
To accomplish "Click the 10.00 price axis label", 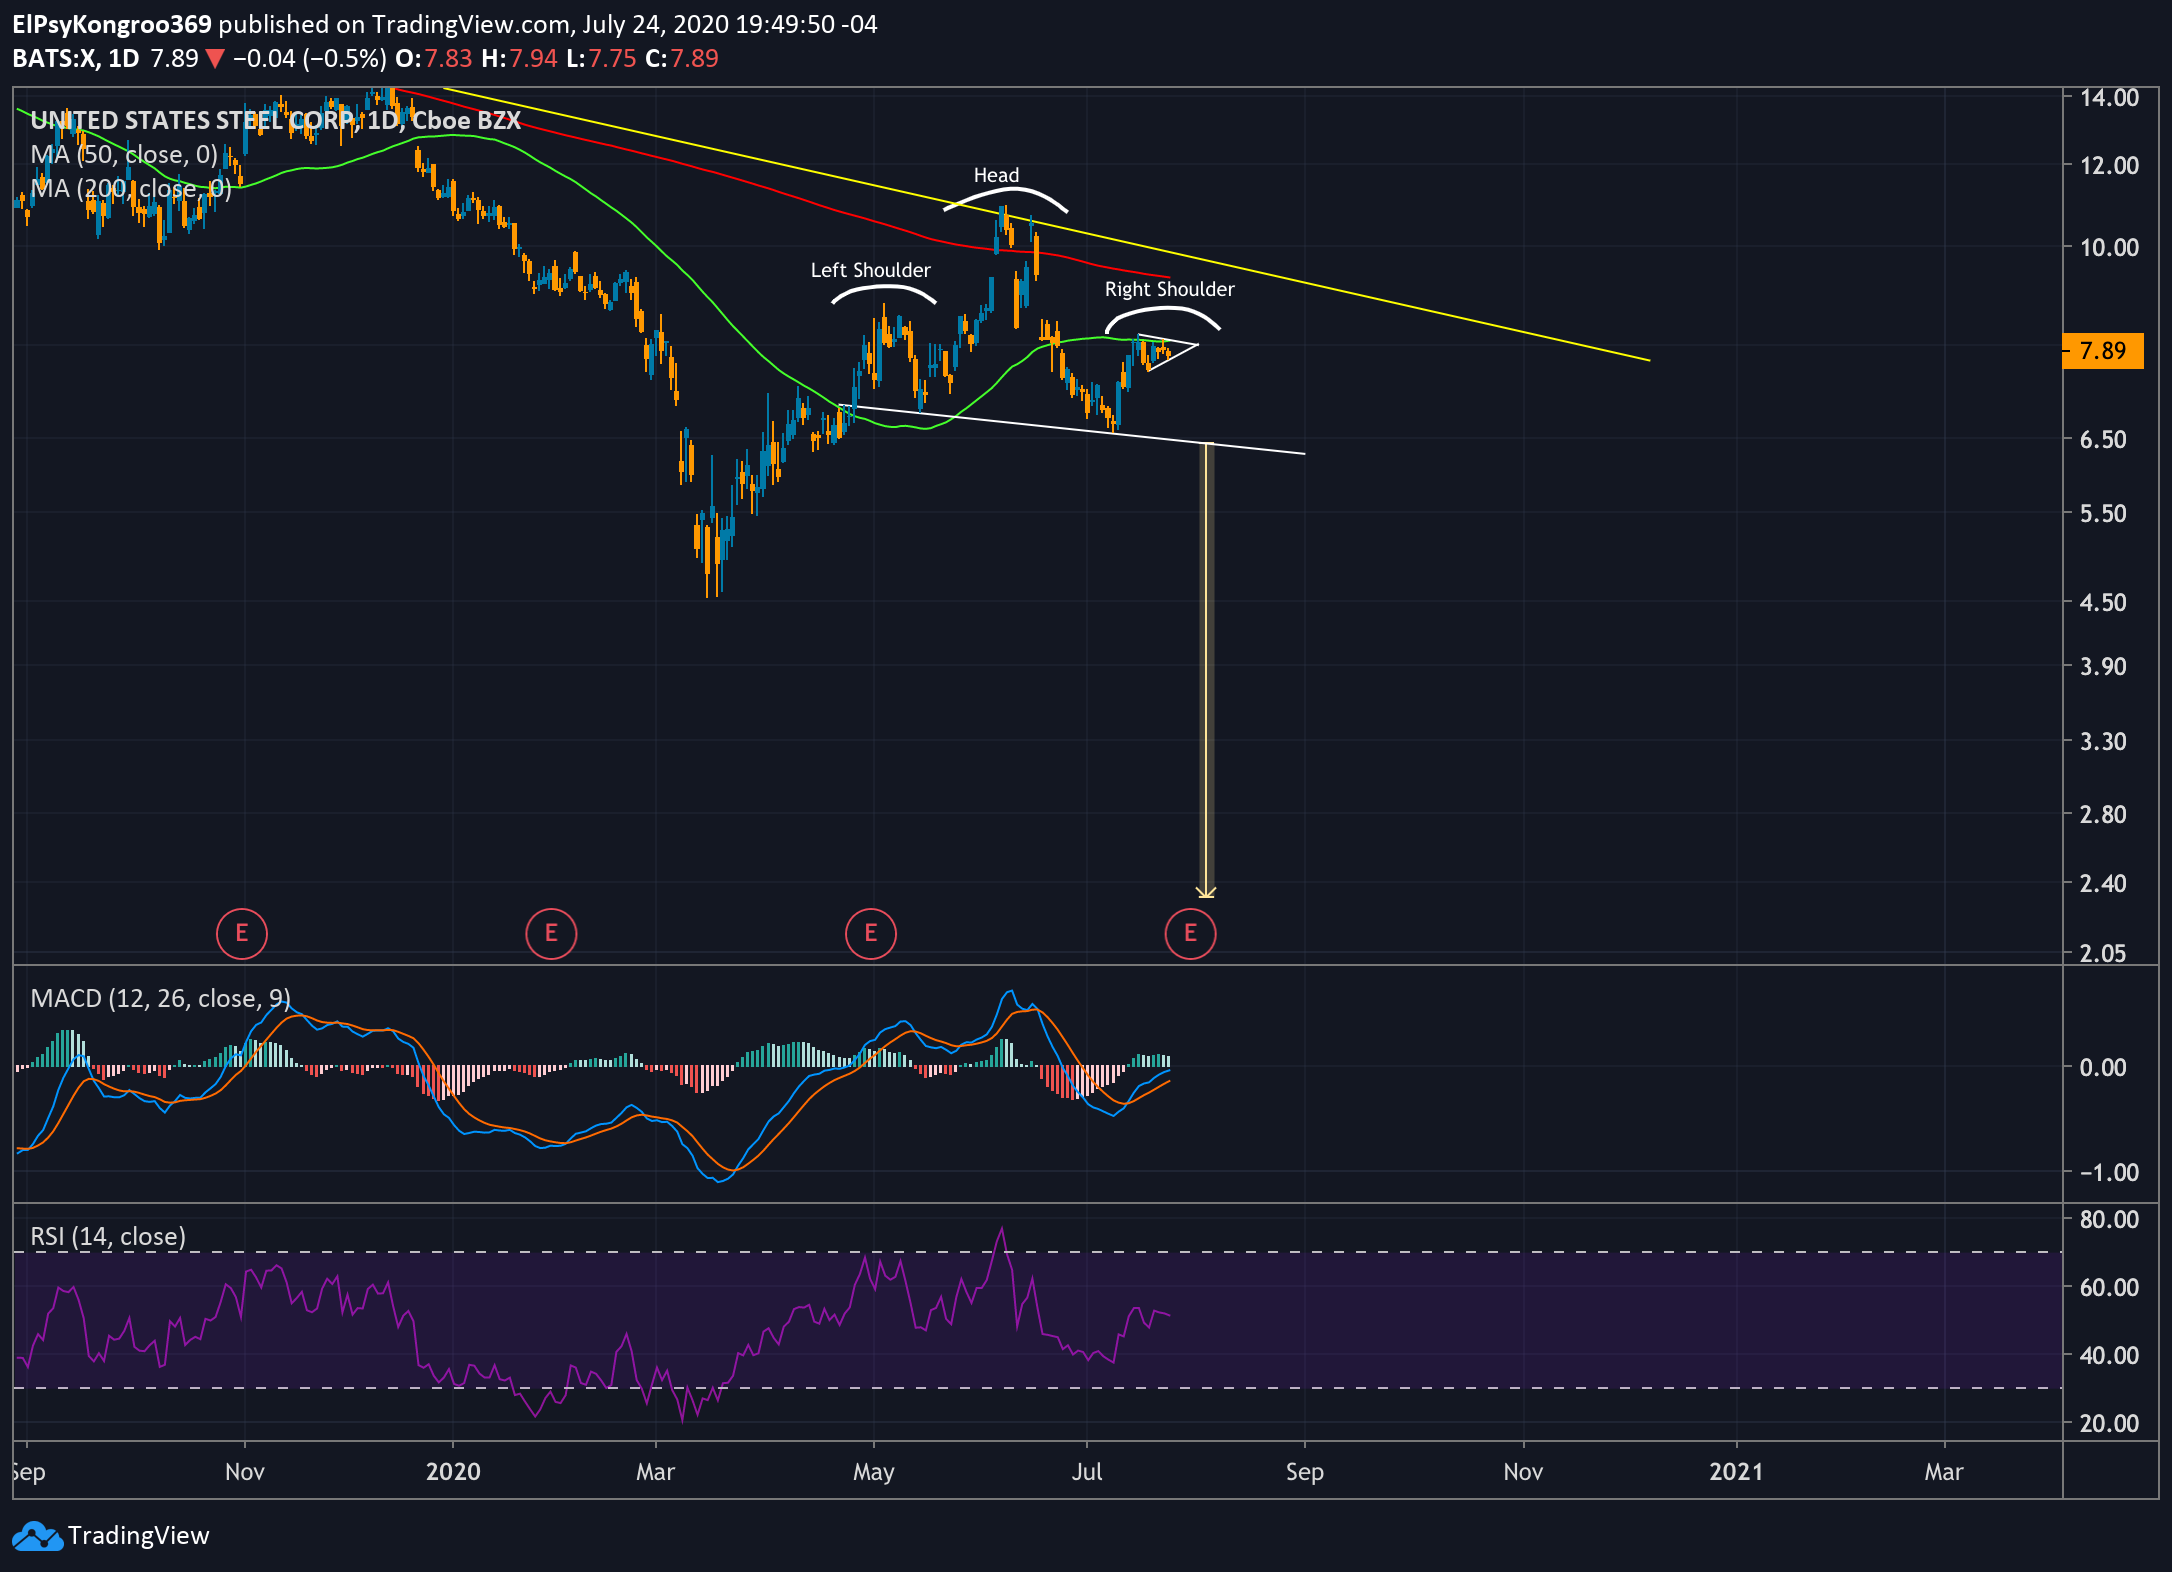I will pos(2109,248).
